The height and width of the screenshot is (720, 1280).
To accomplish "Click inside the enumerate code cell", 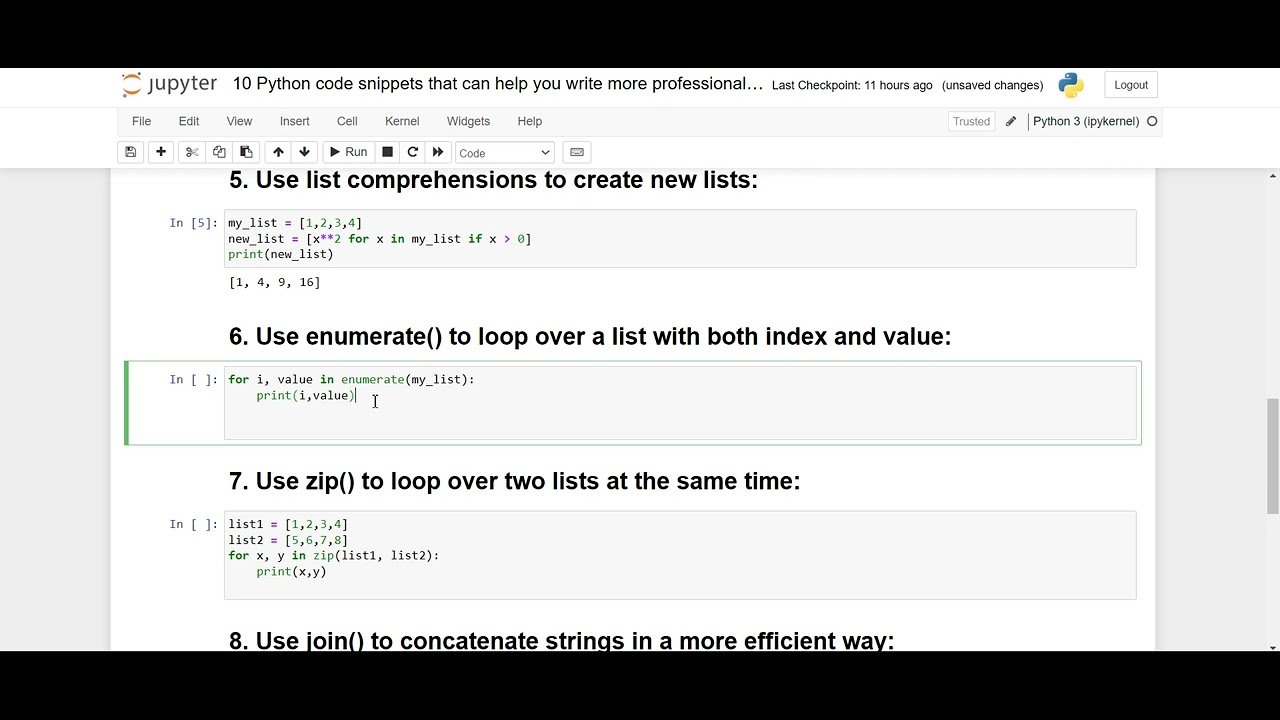I will point(680,402).
